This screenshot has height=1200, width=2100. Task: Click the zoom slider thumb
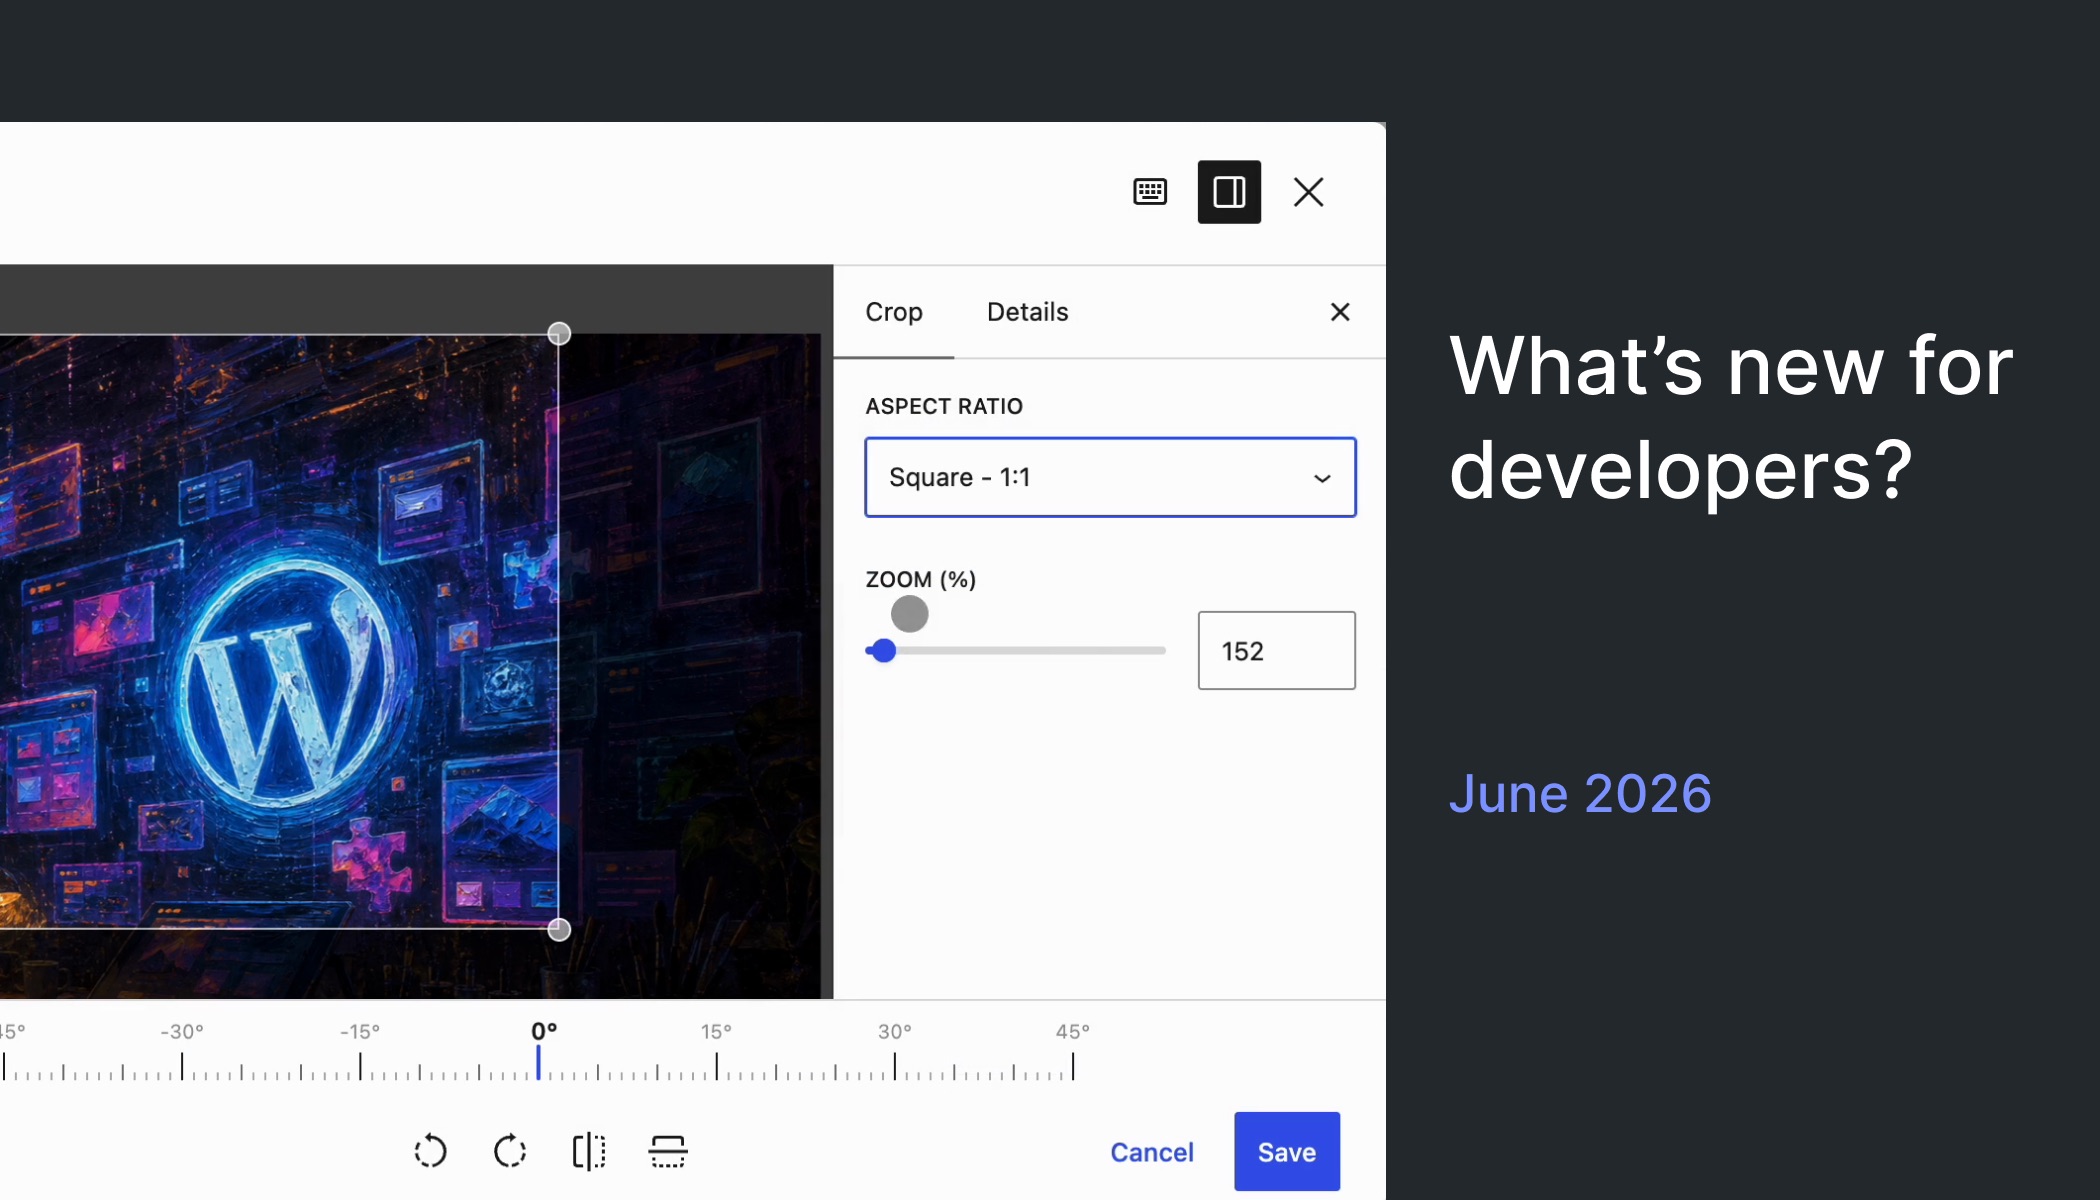883,651
